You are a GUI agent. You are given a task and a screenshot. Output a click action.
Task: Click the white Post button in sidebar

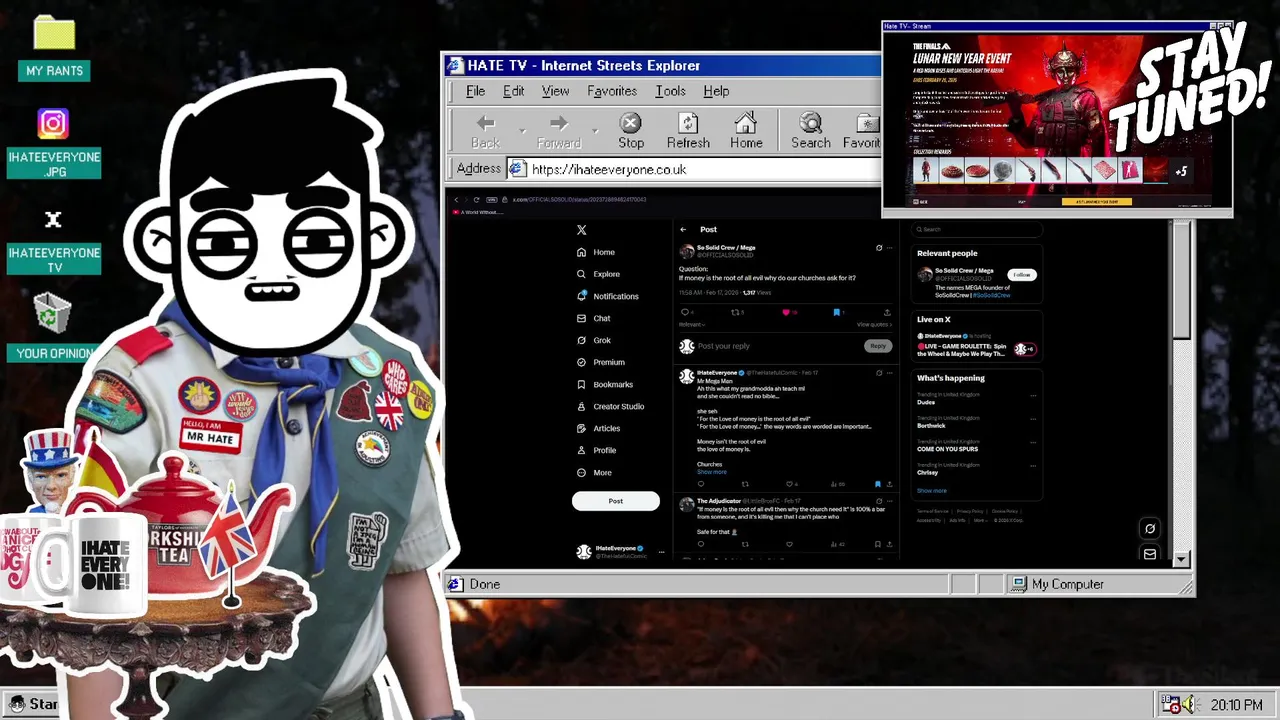tap(616, 501)
